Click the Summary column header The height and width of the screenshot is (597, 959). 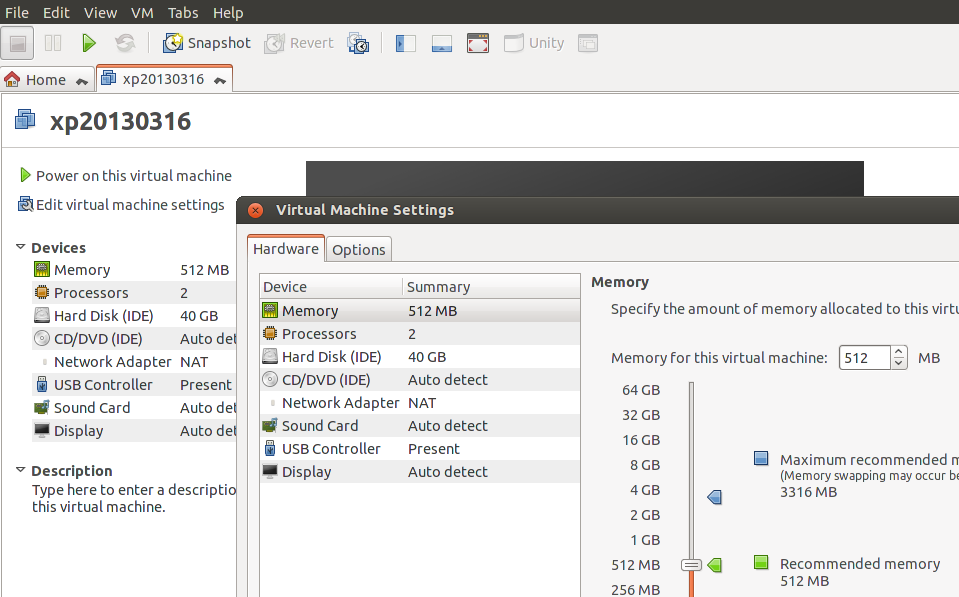pyautogui.click(x=492, y=287)
